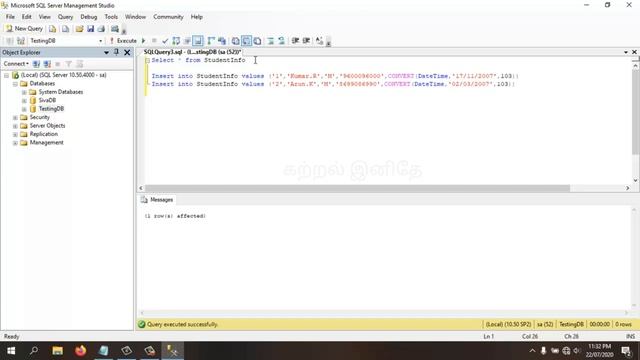Open Object Explorer window position dropdown arrow
Image resolution: width=640 pixels, height=360 pixels.
pos(106,53)
